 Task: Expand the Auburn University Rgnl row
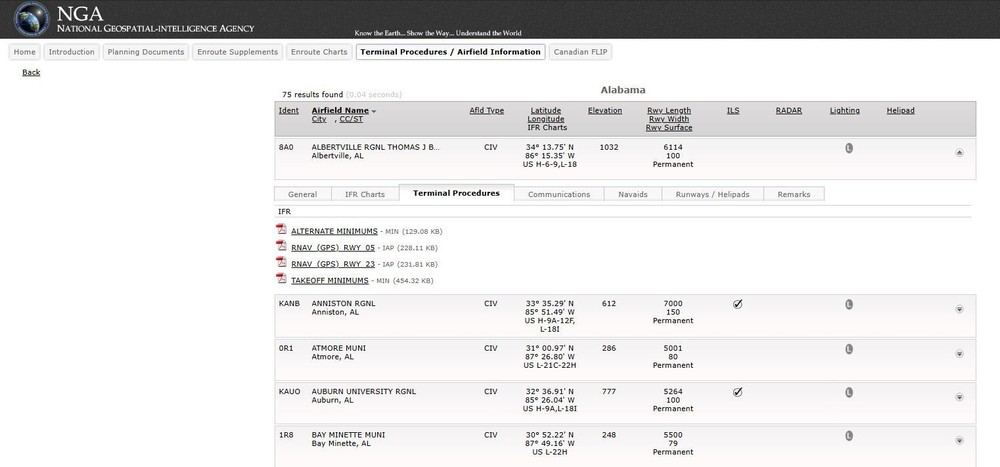[959, 397]
